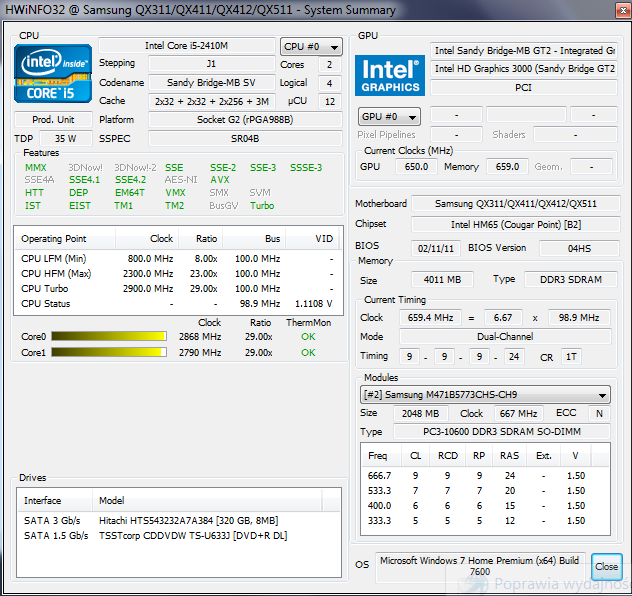Click the GPU clock 650.0 field
The width and height of the screenshot is (632, 596).
[x=416, y=166]
